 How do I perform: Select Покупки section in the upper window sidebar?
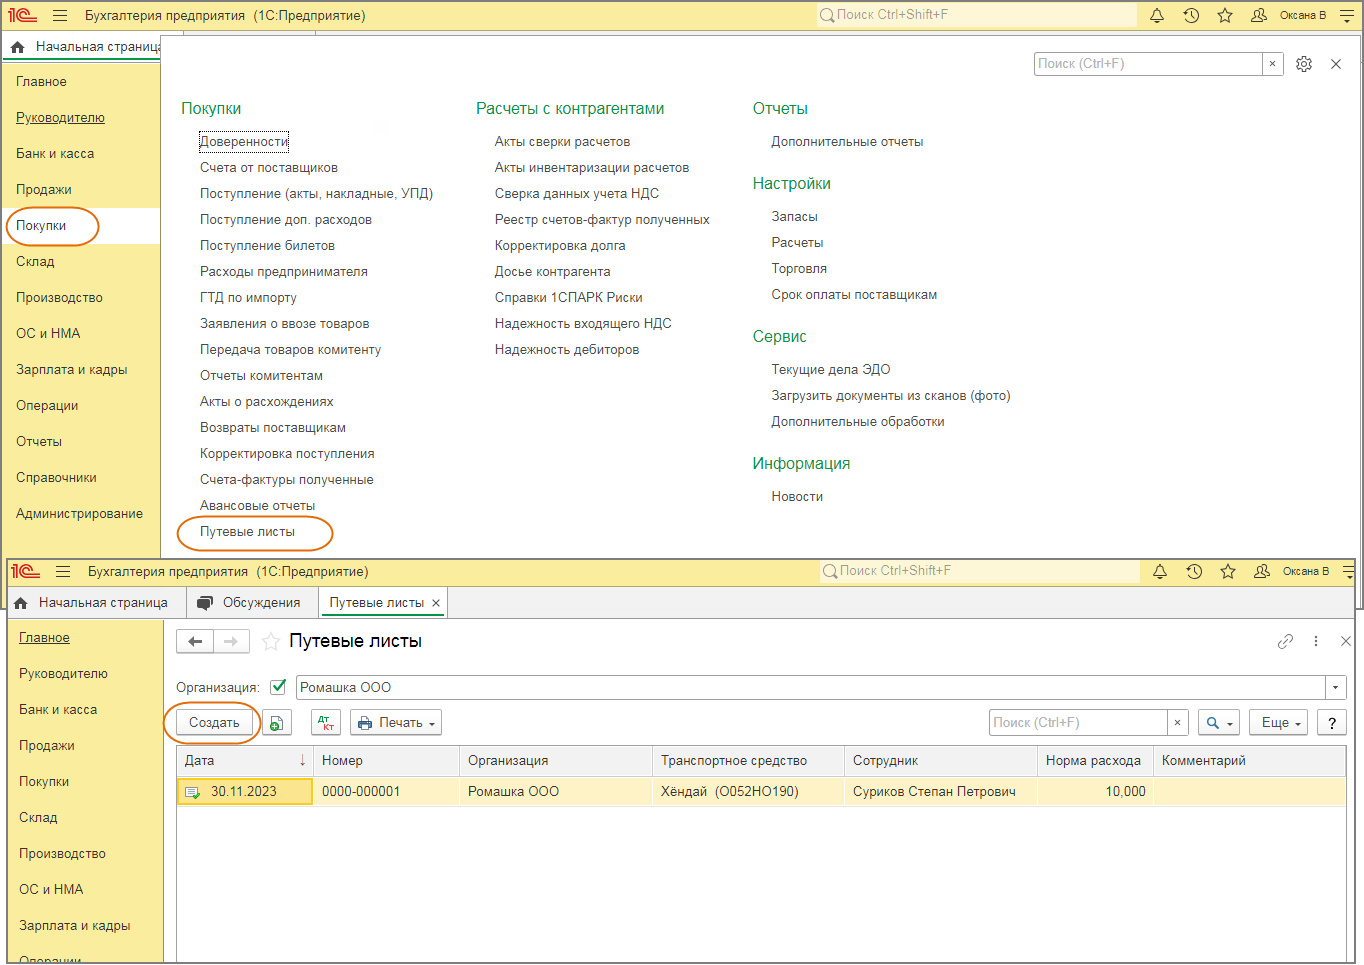41,226
